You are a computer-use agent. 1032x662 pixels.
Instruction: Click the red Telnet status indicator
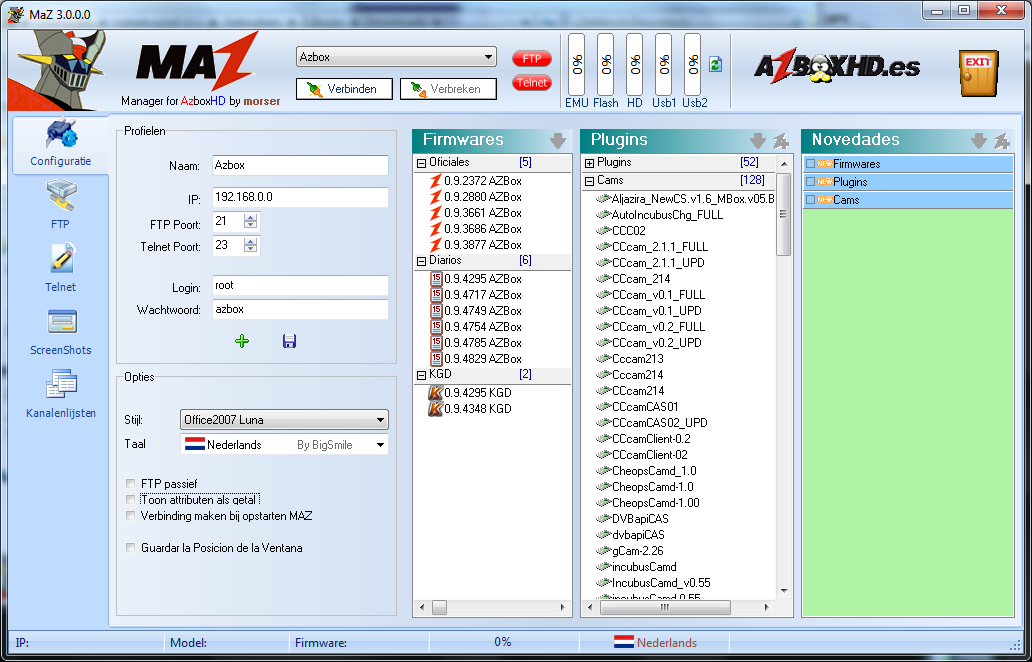click(x=532, y=82)
